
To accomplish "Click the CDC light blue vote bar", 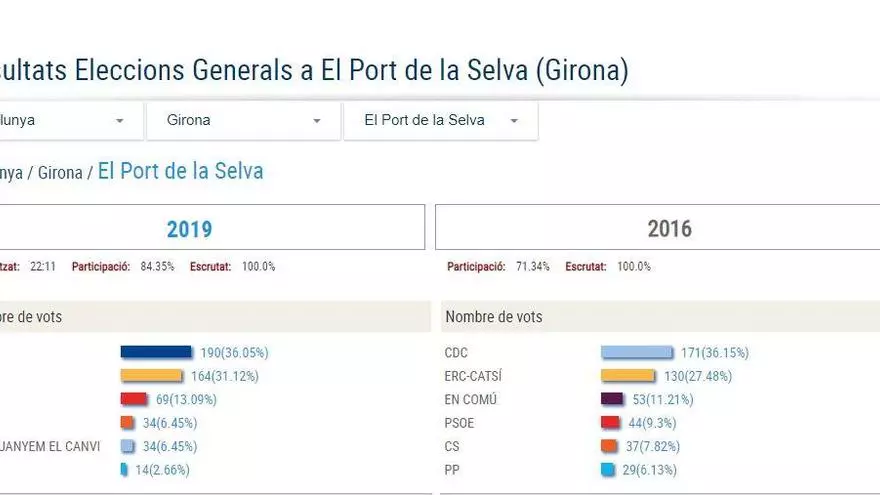I will point(637,353).
